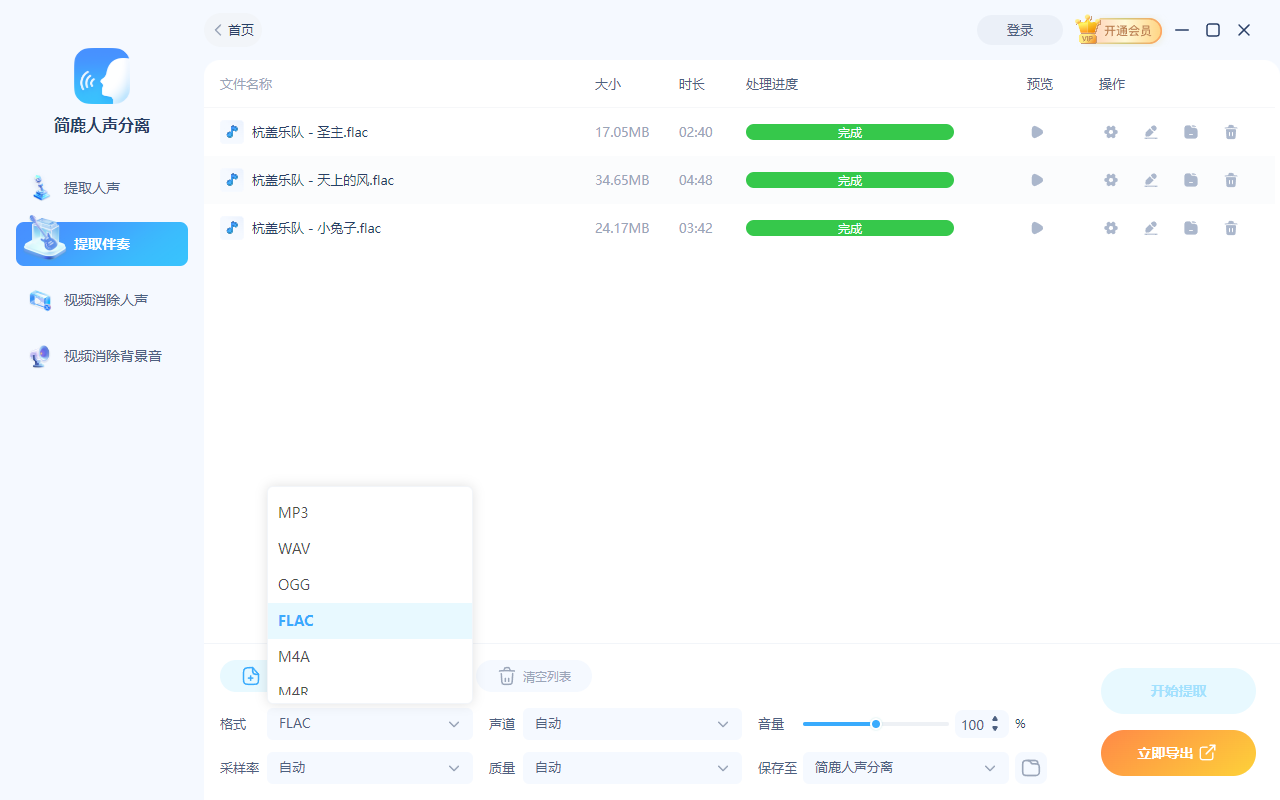Click the 音量 volume slider handle
The height and width of the screenshot is (800, 1280).
[876, 724]
